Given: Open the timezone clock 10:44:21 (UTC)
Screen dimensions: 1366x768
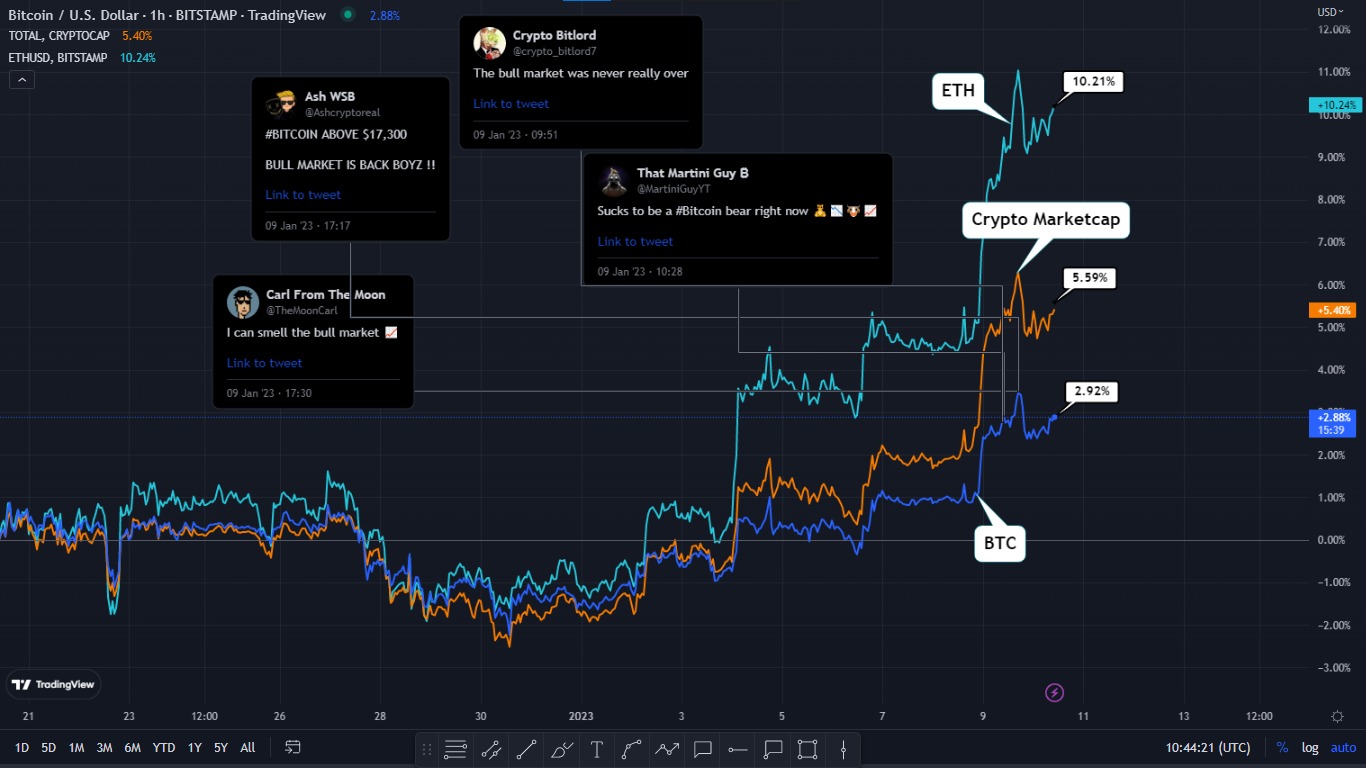Looking at the screenshot, I should pos(1207,748).
